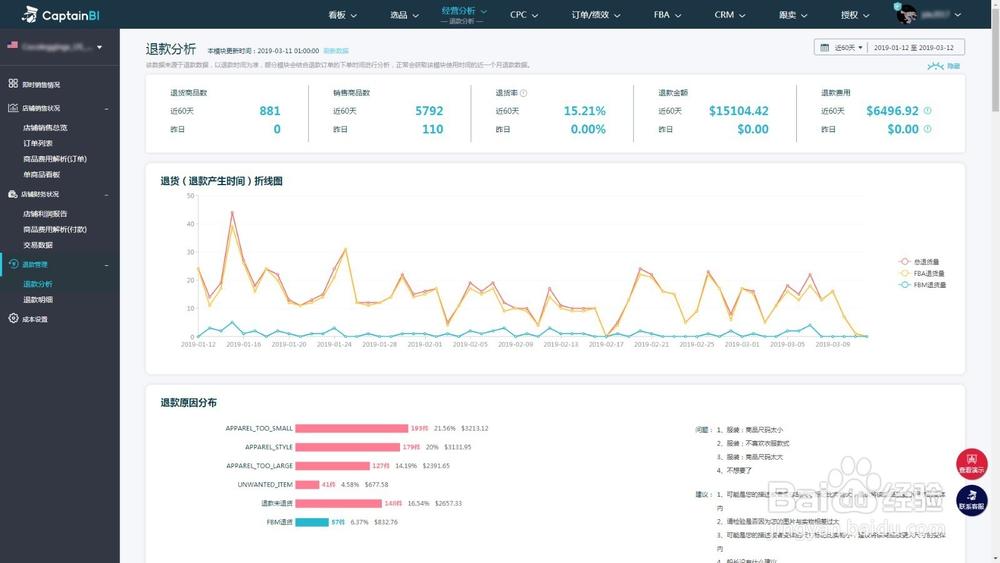Click the grid icon in sidebar
This screenshot has height=563, width=1000.
point(13,84)
